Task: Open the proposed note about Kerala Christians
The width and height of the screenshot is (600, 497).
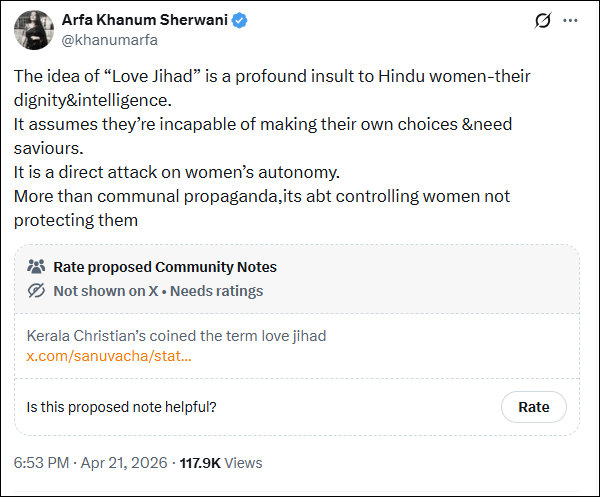Action: click(176, 336)
